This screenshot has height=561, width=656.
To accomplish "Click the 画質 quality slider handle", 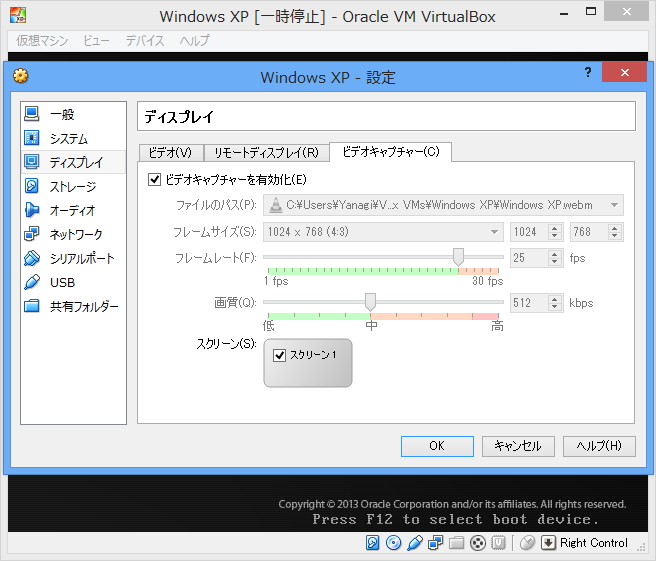I will [370, 302].
